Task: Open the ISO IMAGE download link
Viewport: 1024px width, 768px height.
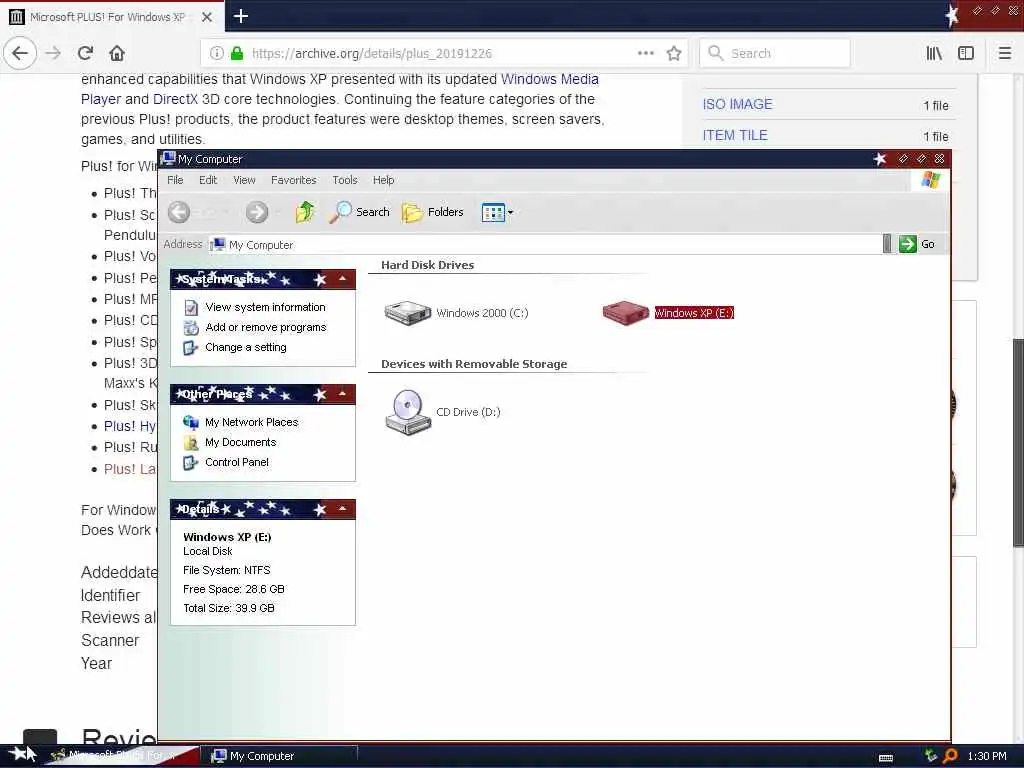Action: [737, 104]
